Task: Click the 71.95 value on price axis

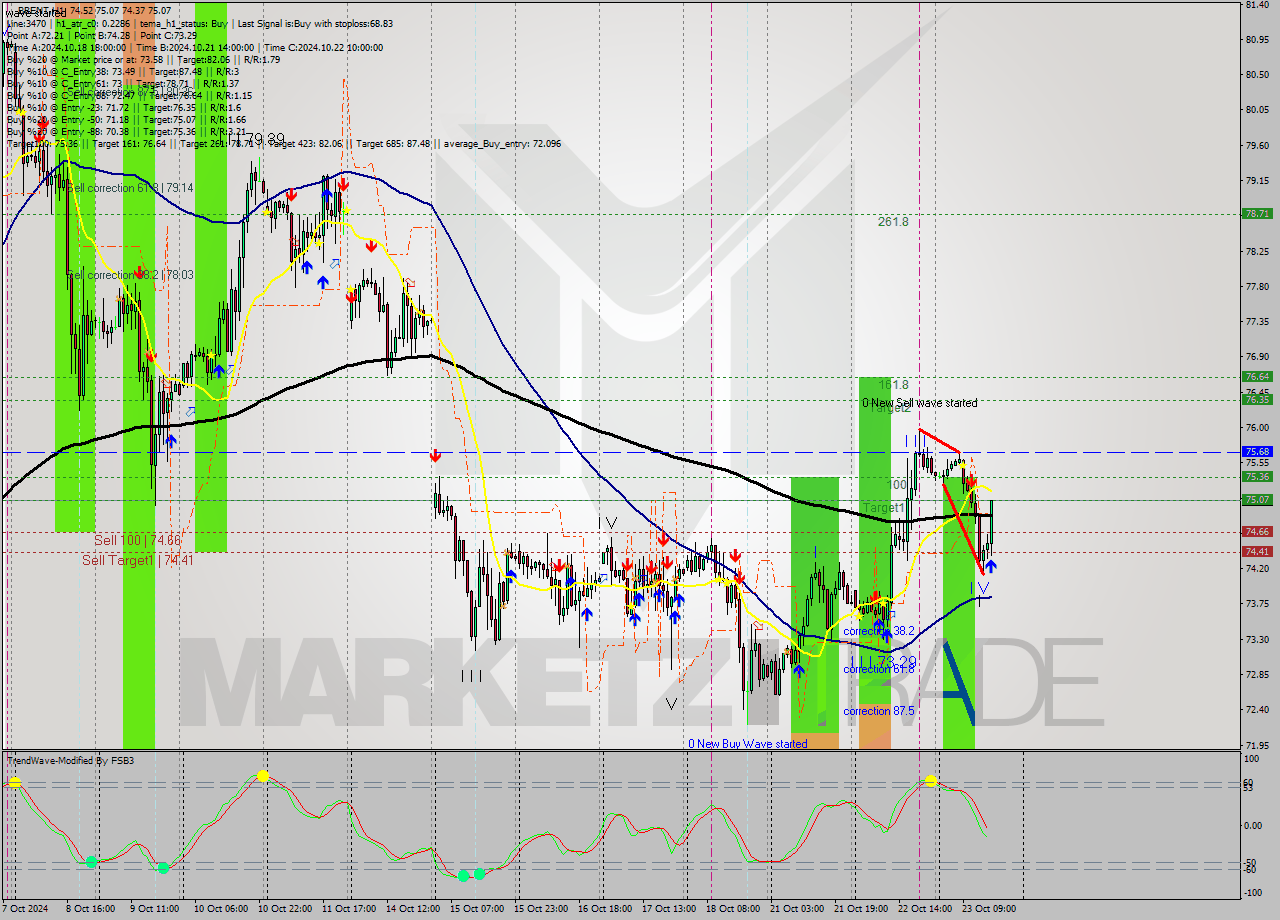Action: [1257, 745]
